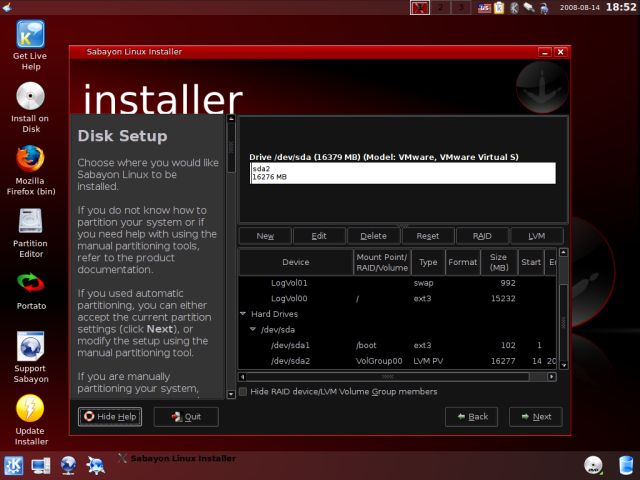Click the sda2 16276 MB drive bar

coord(403,173)
